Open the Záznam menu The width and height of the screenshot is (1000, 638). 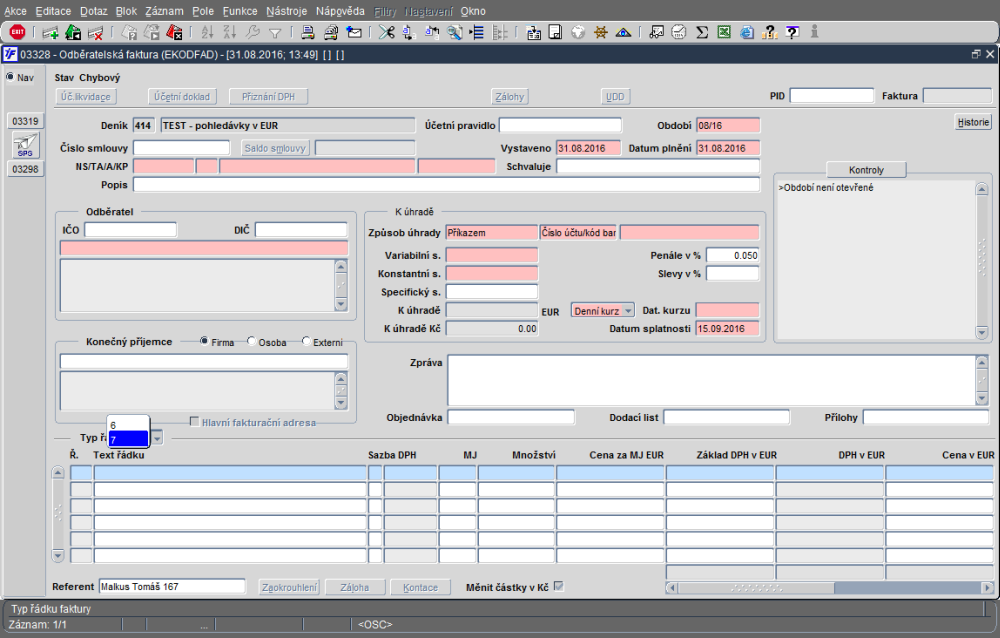pos(164,10)
